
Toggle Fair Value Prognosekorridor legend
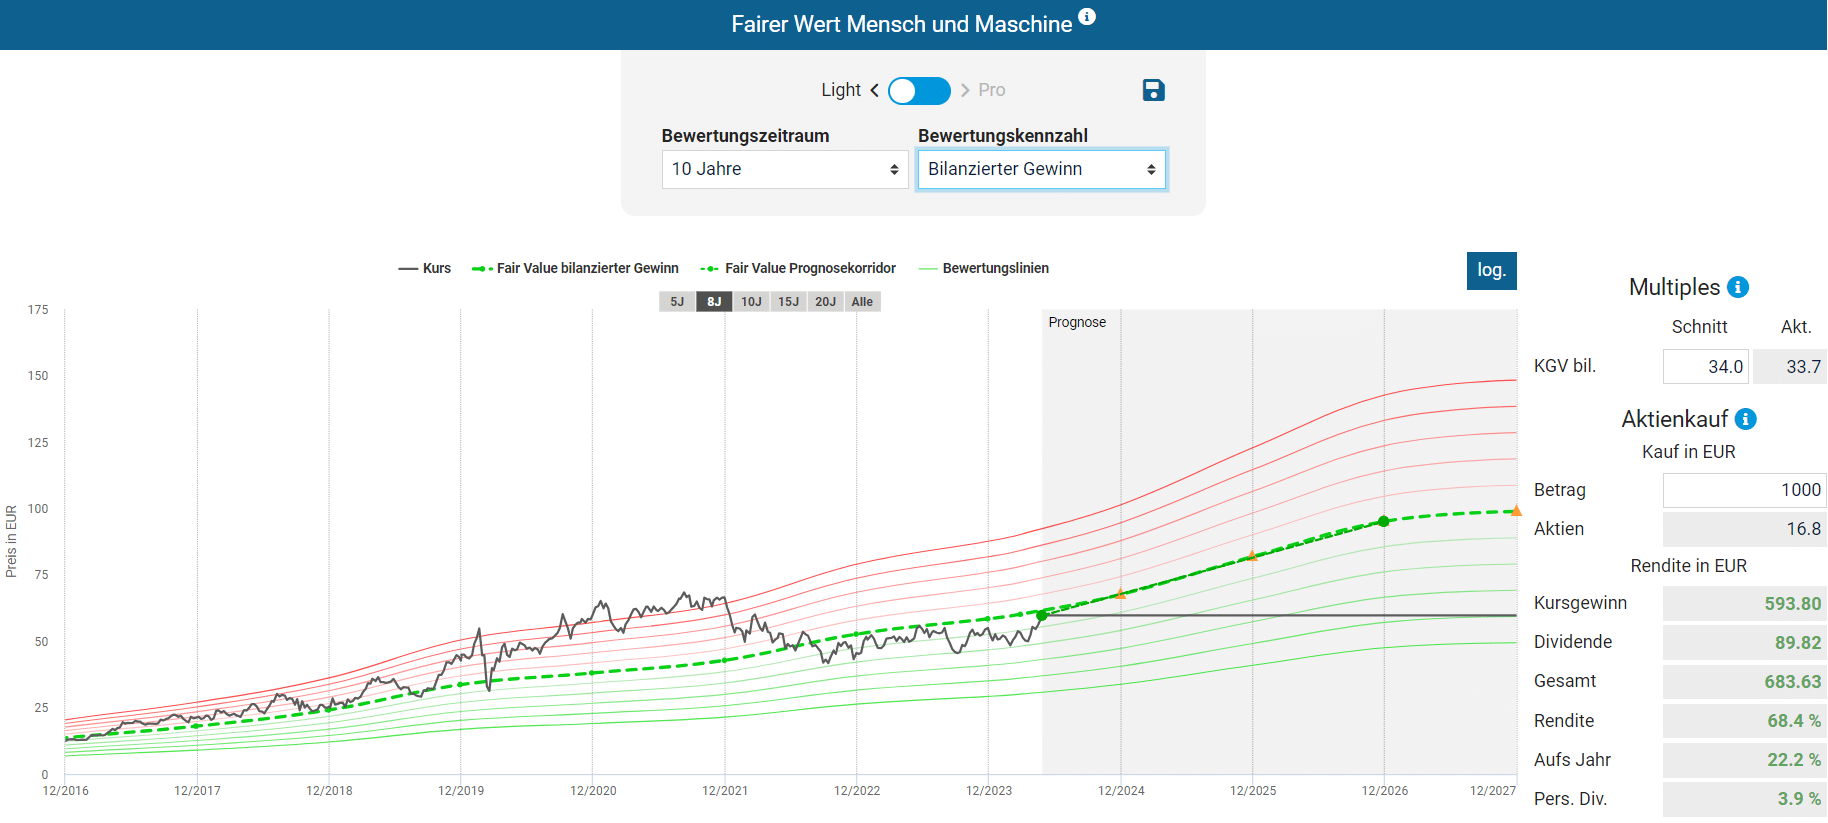[798, 268]
